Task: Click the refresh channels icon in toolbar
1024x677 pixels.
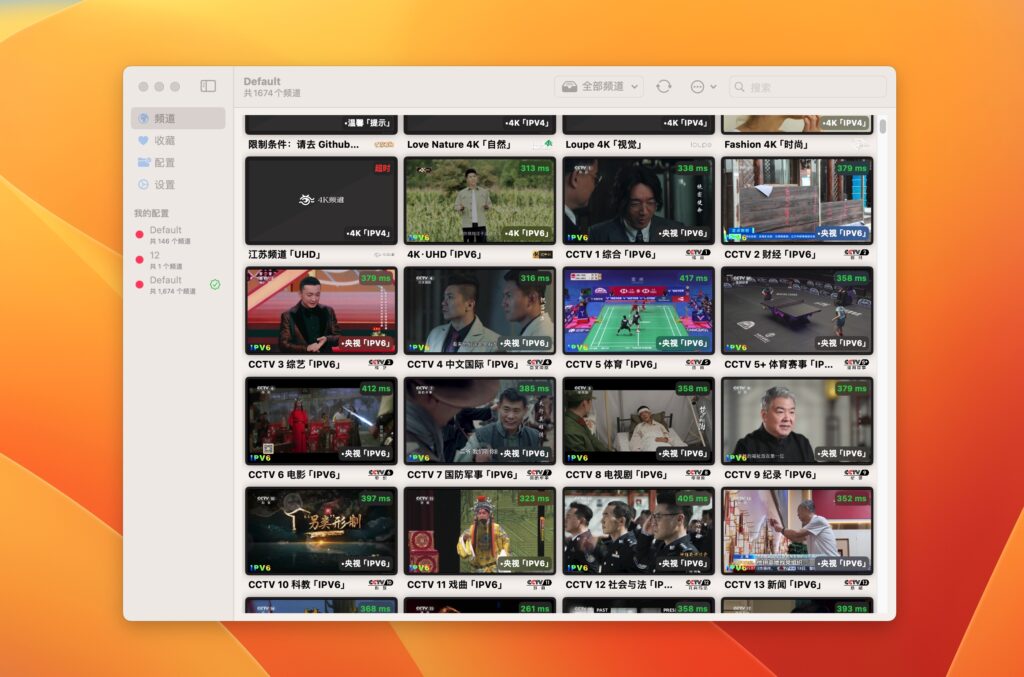Action: tap(662, 87)
